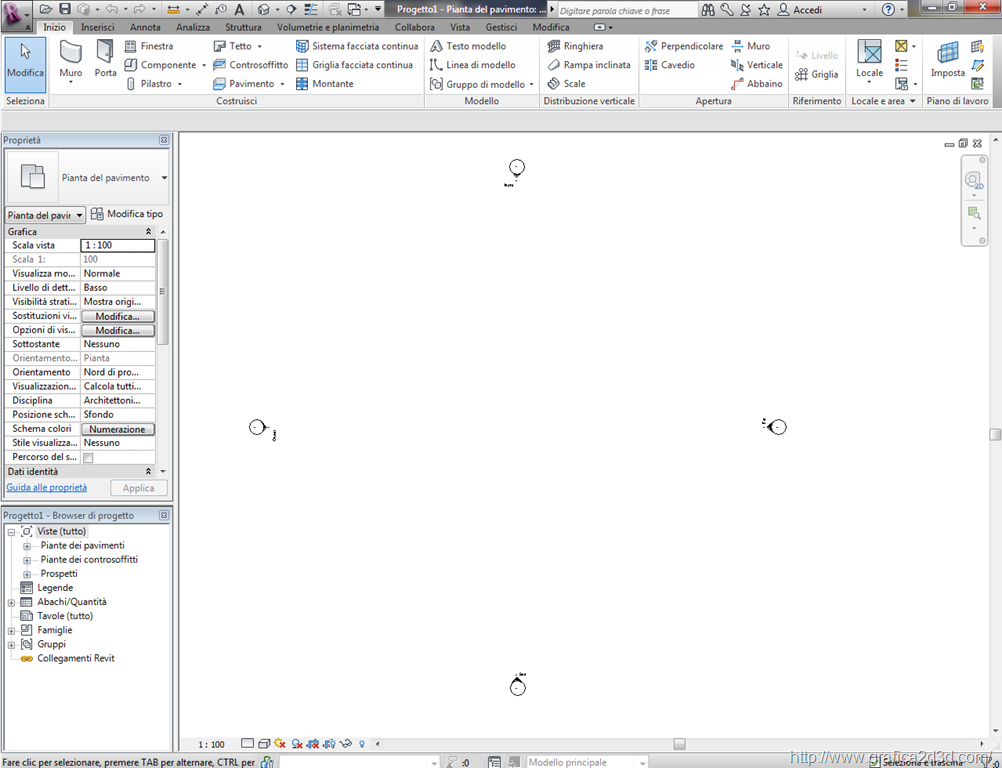Select the Muro wall tool
Screen dimensions: 1002x768
(x=71, y=59)
